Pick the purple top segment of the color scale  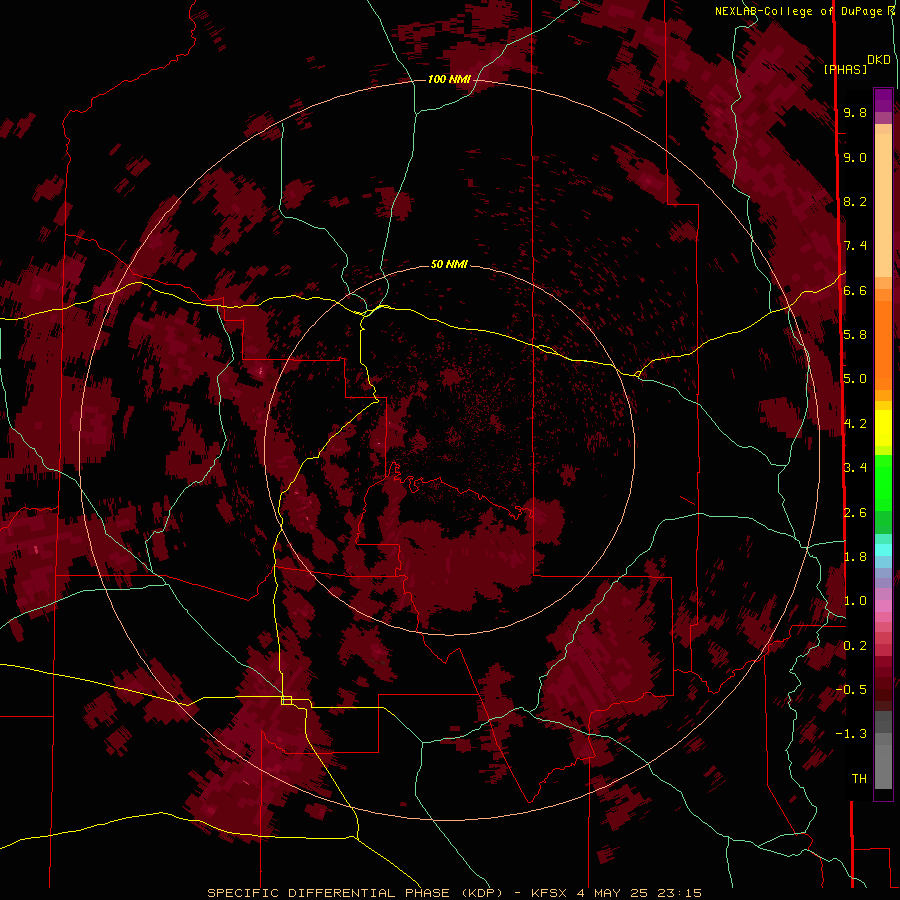click(x=883, y=100)
